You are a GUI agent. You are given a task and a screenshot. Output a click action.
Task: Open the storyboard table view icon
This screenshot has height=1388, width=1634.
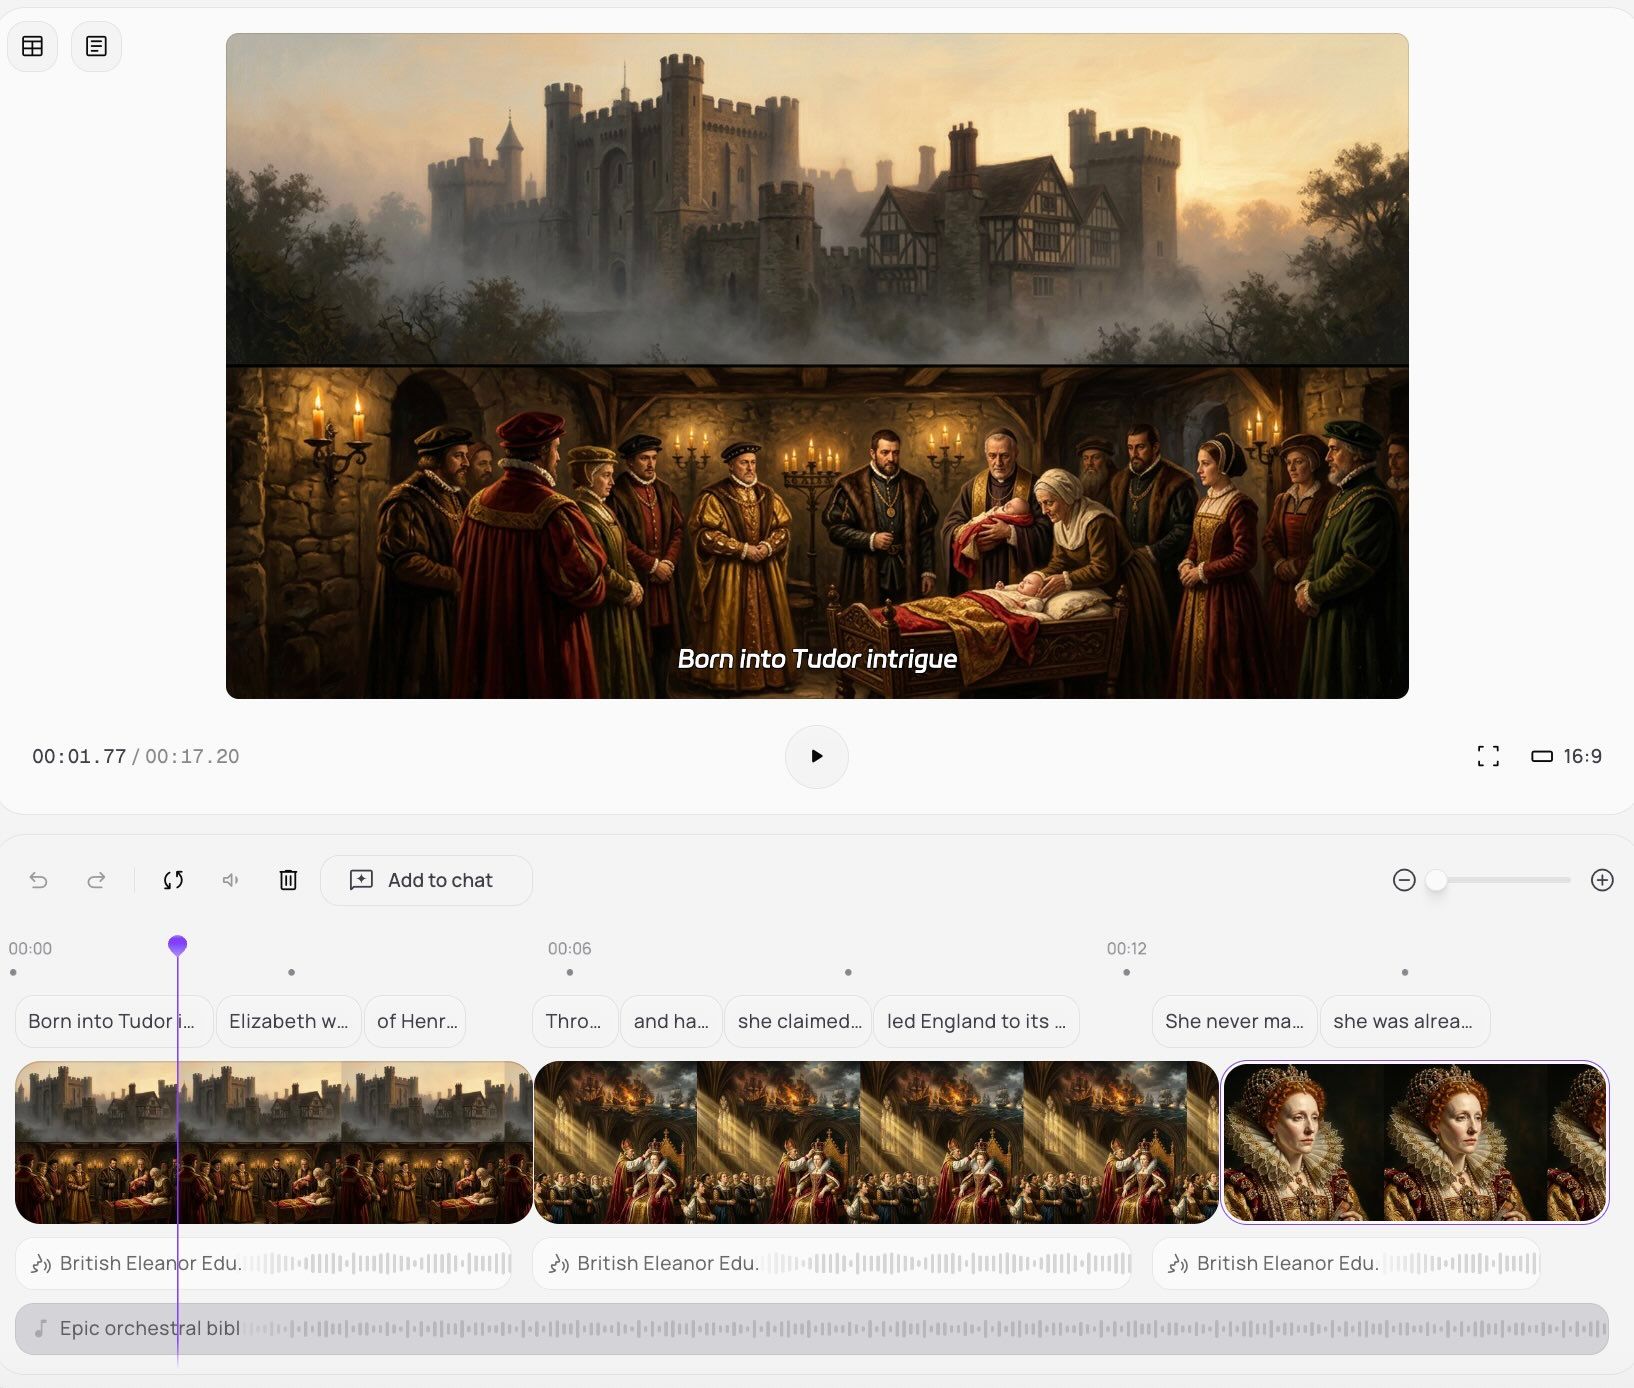[32, 46]
